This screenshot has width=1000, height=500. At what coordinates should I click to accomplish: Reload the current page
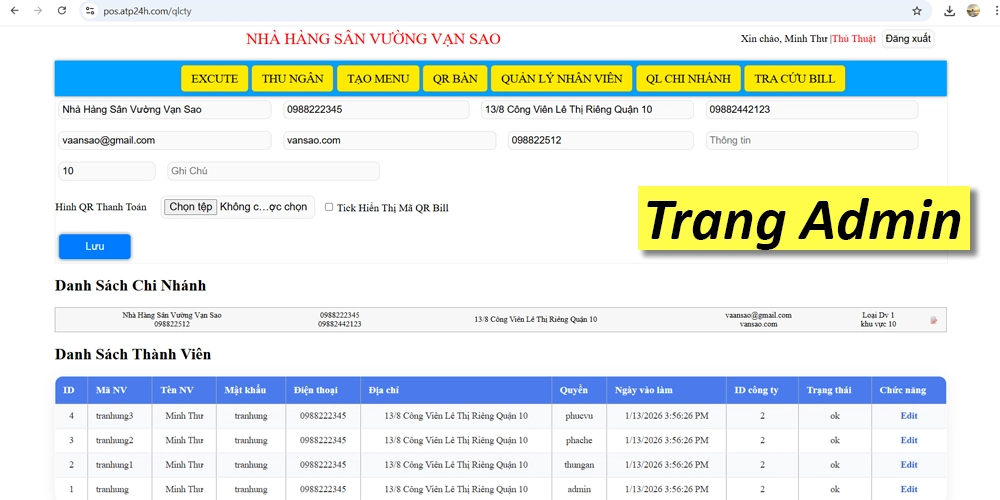click(62, 10)
